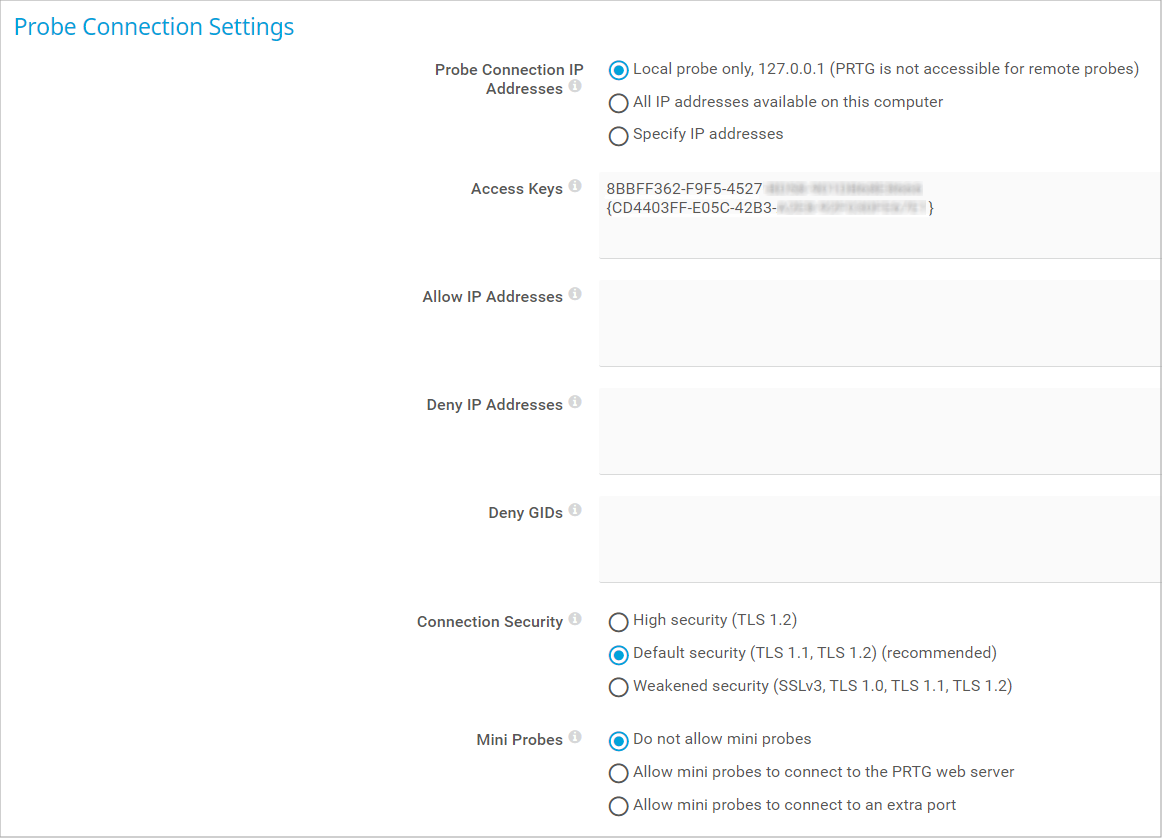
Task: Choose All IP addresses available on this computer
Action: point(619,103)
